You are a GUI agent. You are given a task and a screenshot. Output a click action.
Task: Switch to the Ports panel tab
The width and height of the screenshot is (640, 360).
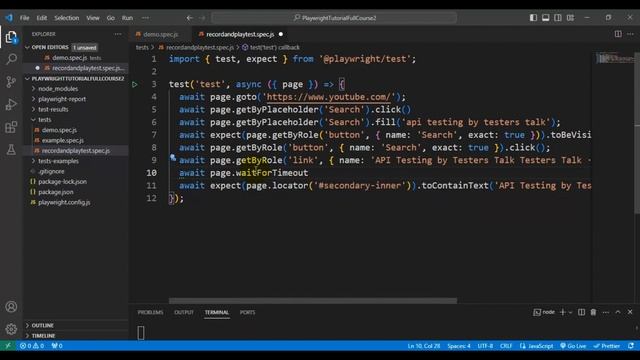(x=247, y=312)
